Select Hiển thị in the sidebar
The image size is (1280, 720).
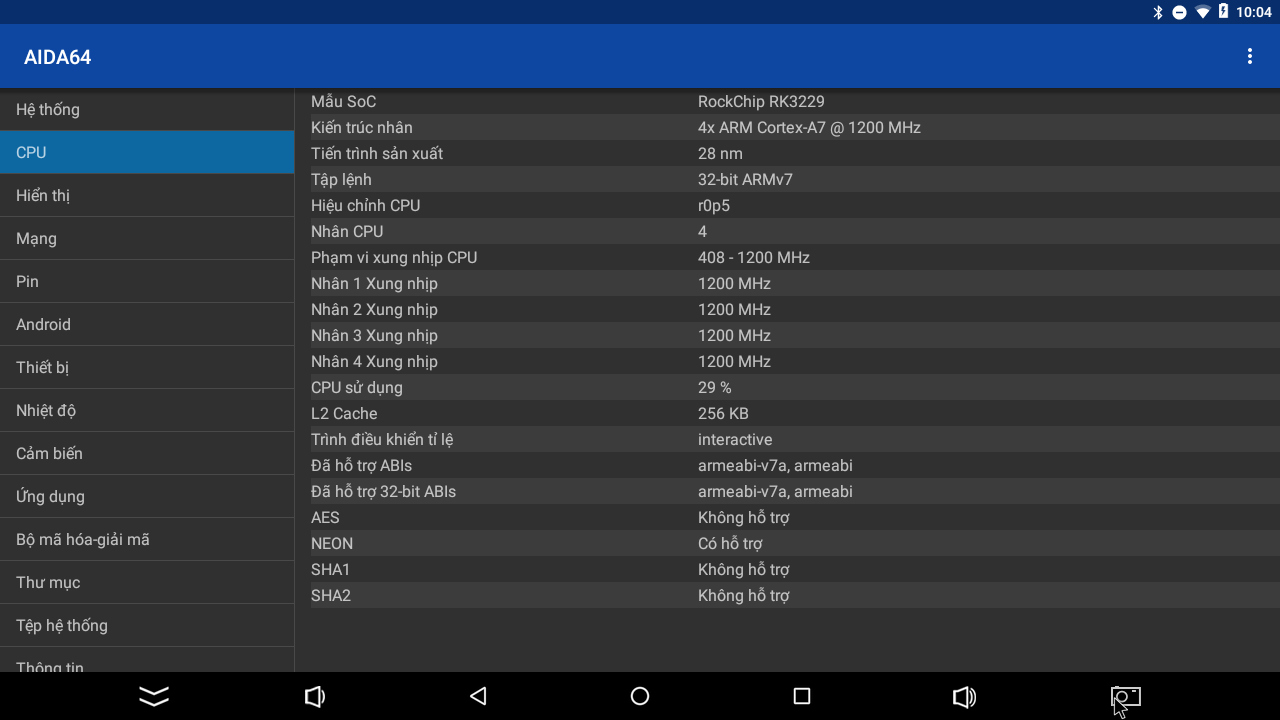click(147, 196)
